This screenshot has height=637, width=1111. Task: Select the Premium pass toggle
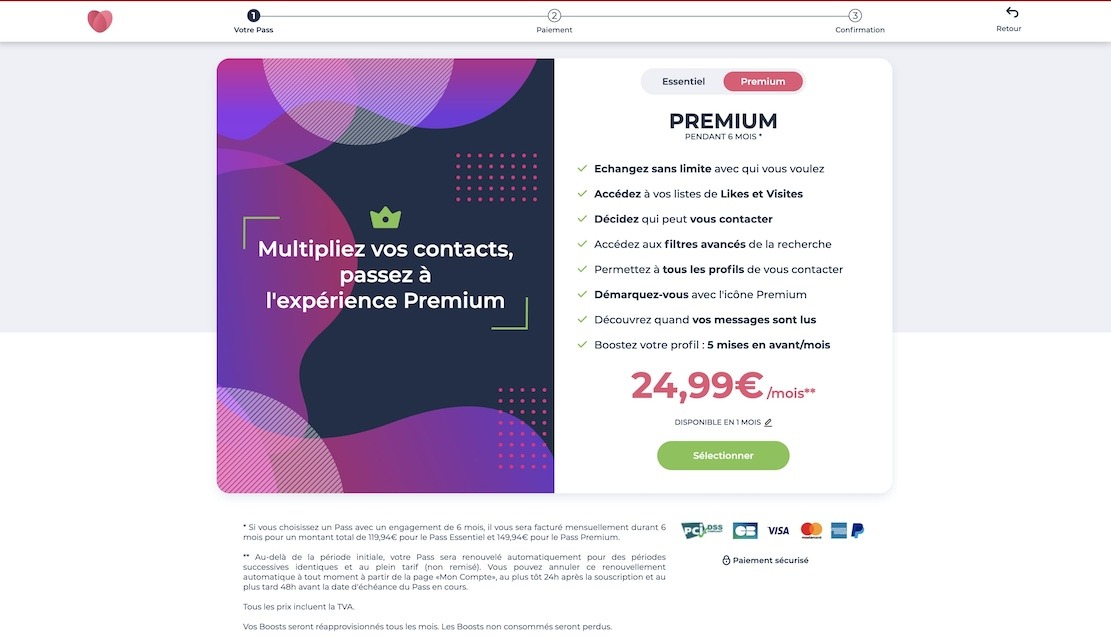pos(763,82)
